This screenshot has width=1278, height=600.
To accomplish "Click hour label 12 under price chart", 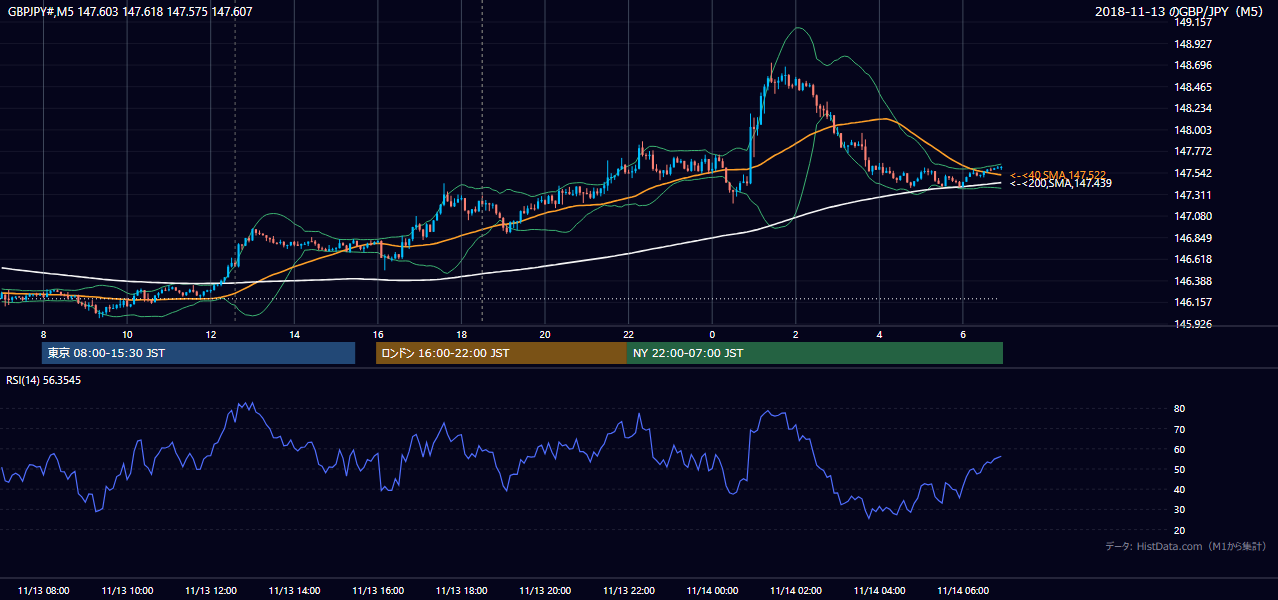I will coord(211,334).
